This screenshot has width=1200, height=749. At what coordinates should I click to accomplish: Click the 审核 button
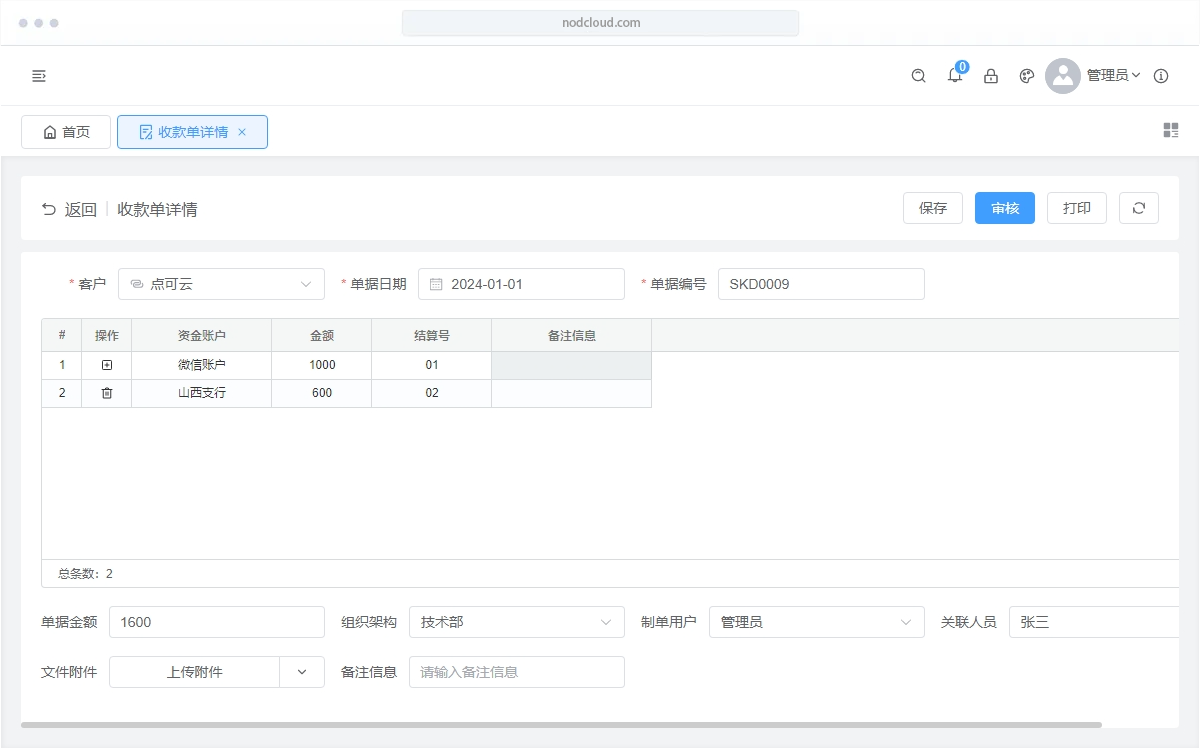[1004, 208]
